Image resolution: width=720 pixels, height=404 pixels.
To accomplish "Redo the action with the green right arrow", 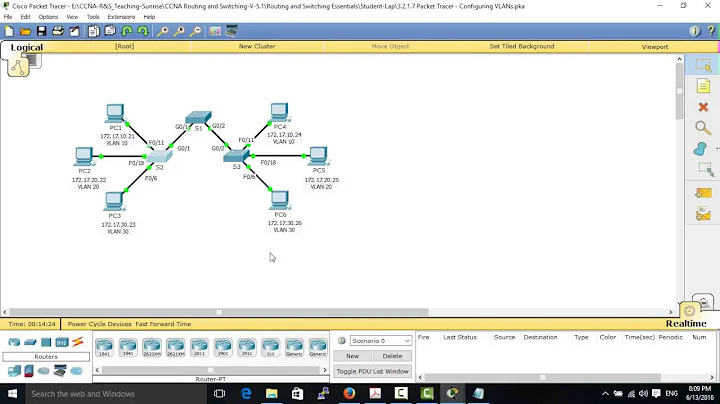I will [143, 31].
